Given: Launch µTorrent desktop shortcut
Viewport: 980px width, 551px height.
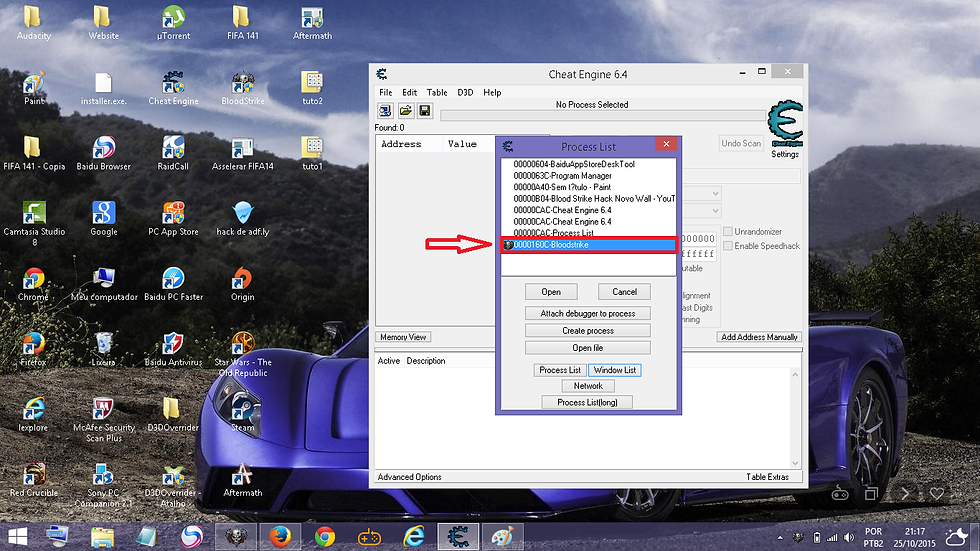Looking at the screenshot, I should tap(173, 23).
